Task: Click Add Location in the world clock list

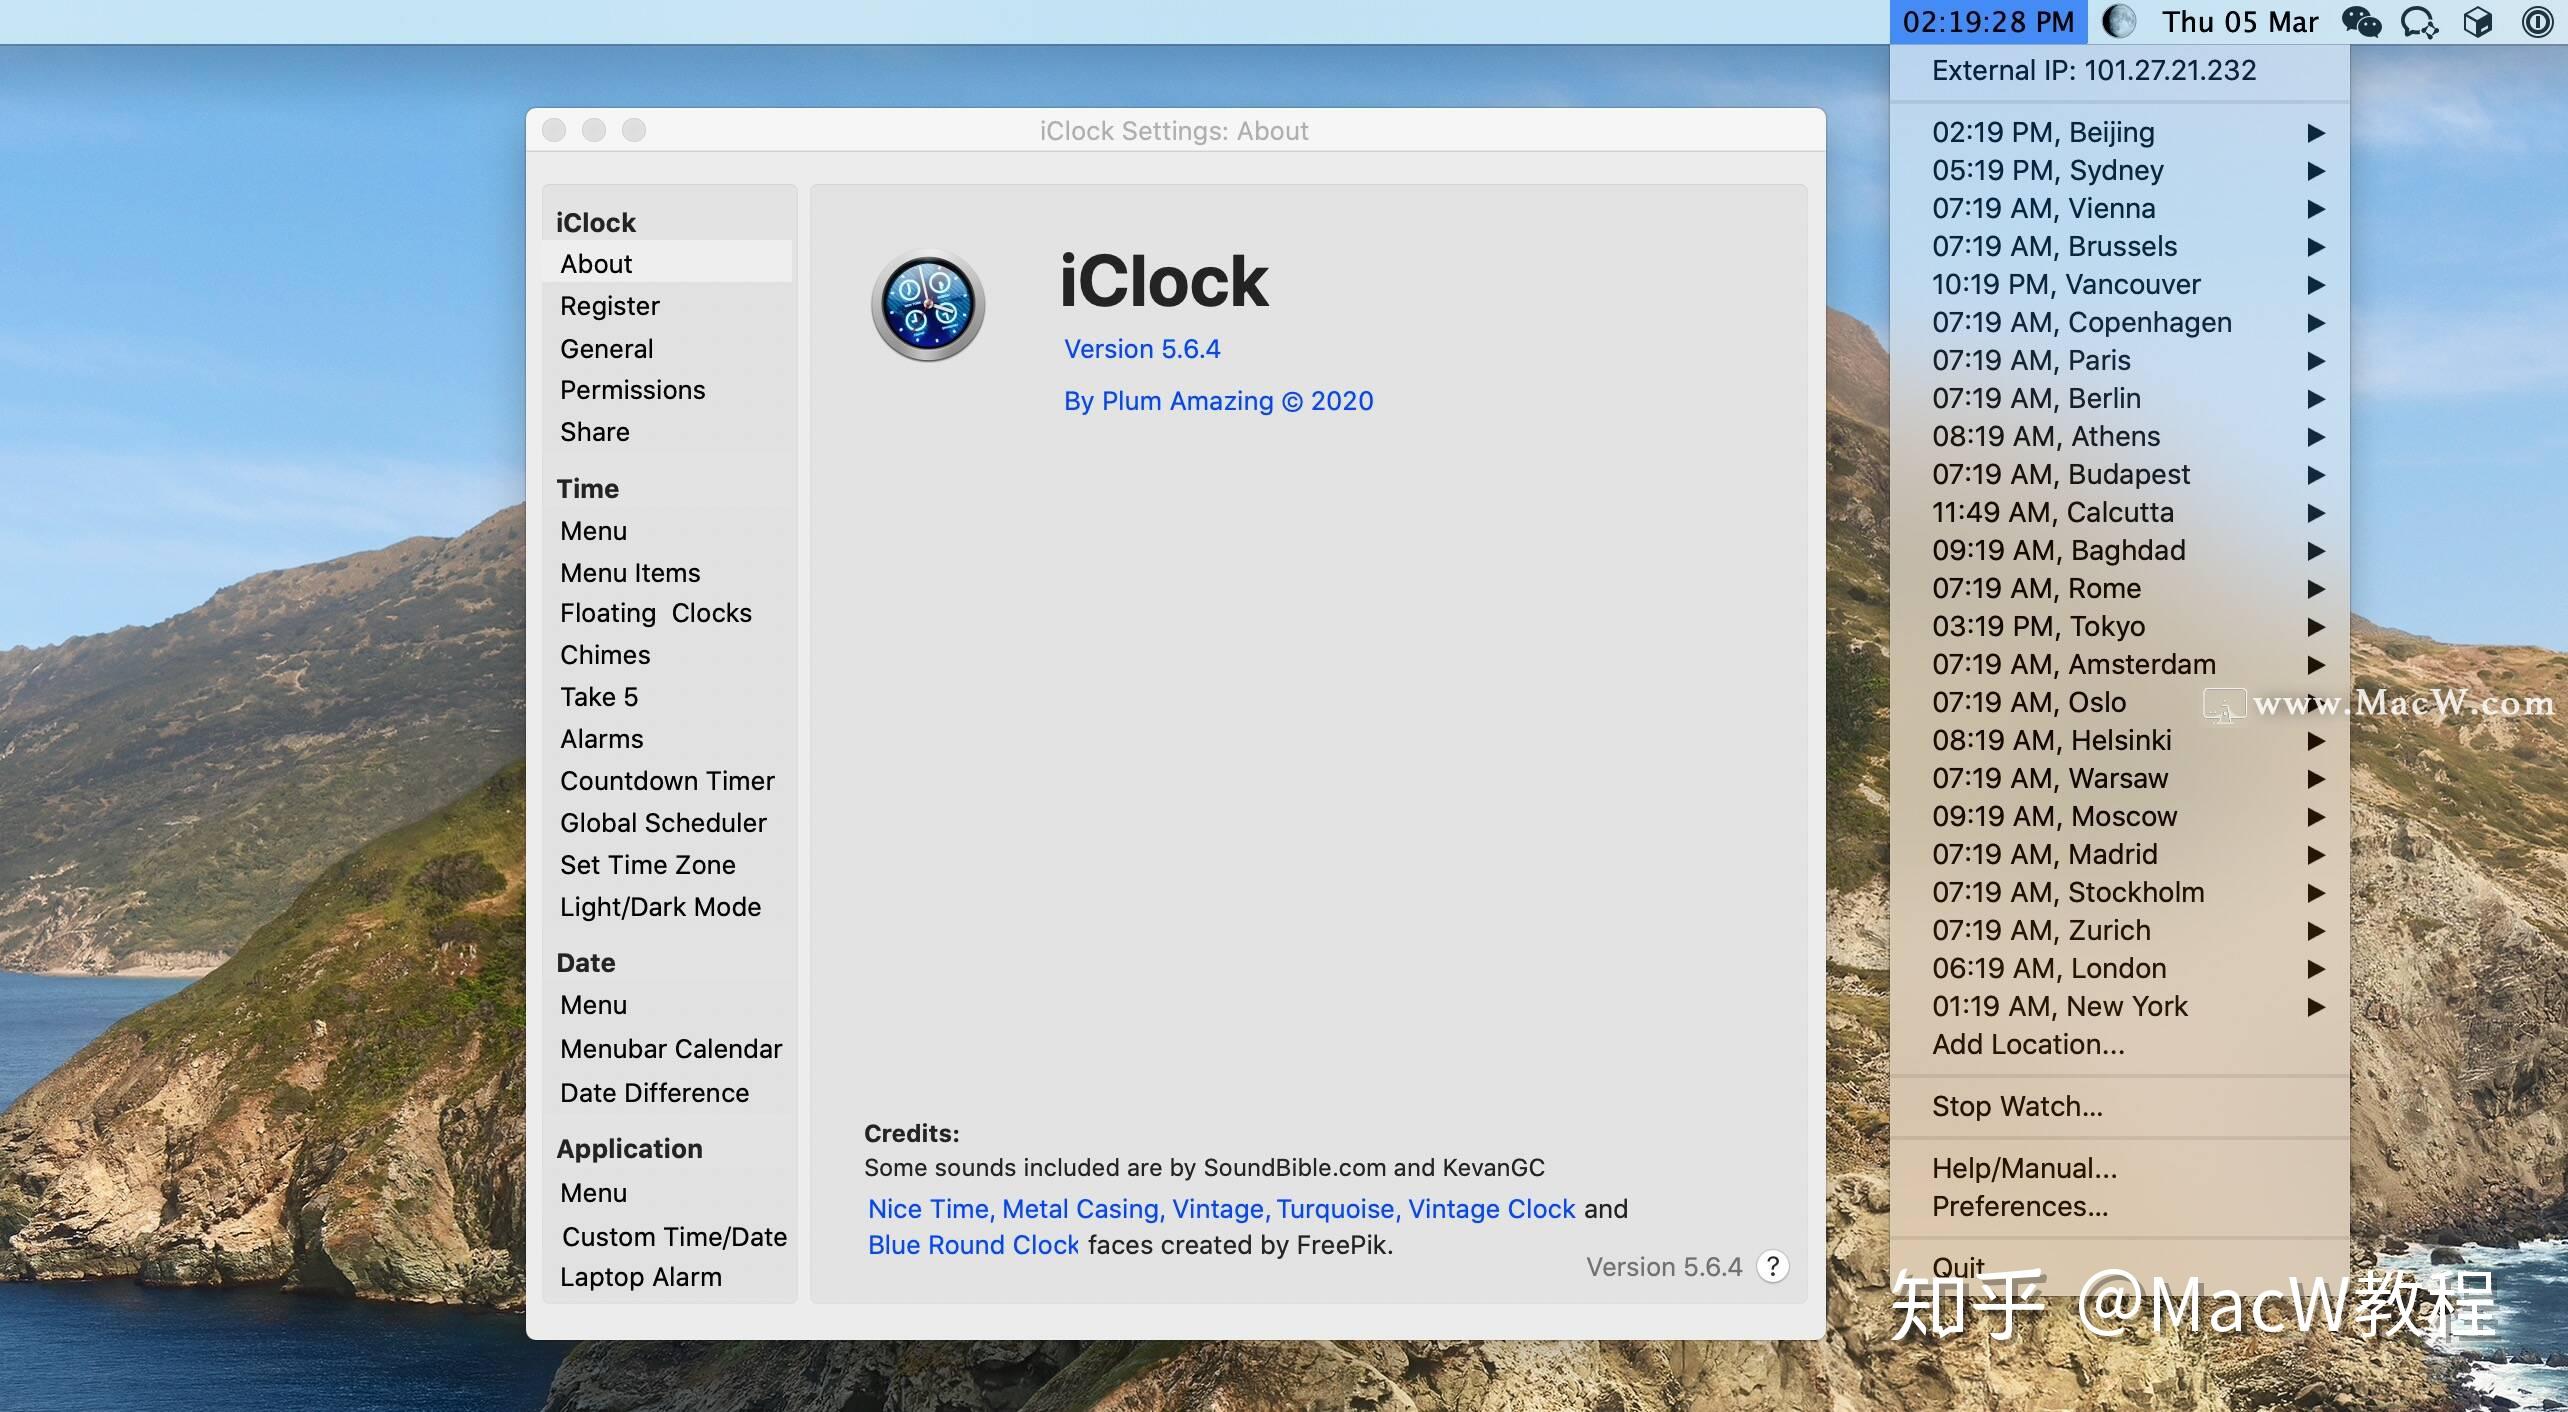Action: (2028, 1044)
